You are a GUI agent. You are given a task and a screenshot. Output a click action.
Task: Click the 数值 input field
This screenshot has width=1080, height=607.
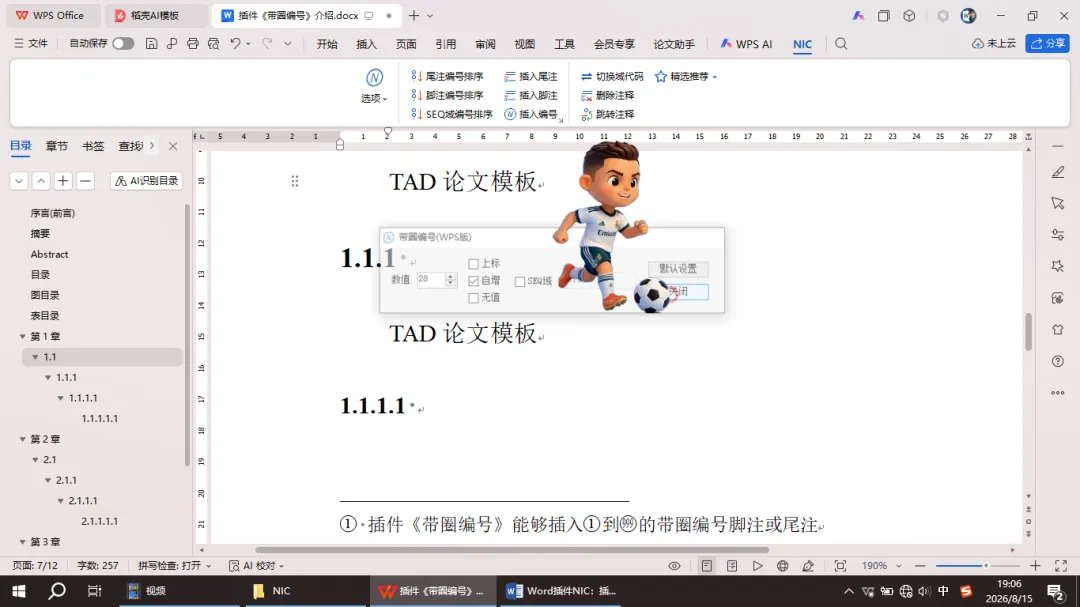[x=431, y=280]
